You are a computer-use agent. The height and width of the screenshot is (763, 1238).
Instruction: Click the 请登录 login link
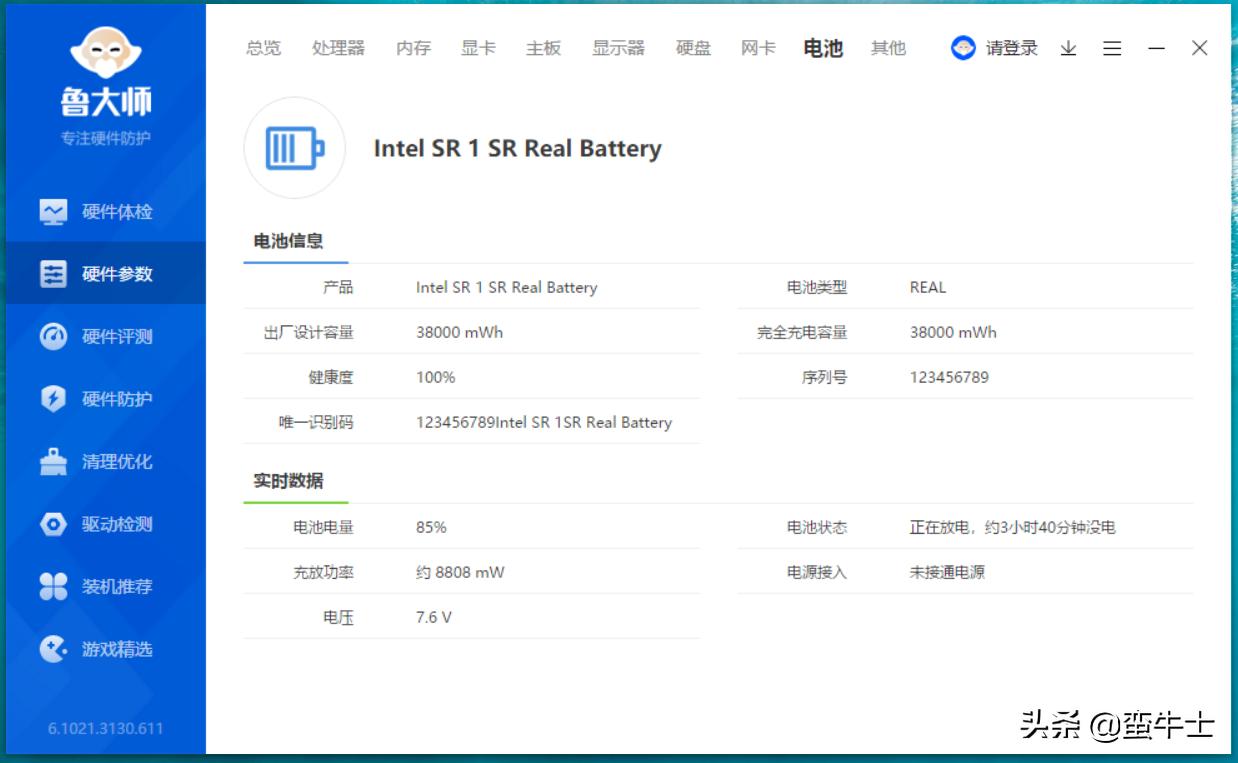pos(1011,48)
